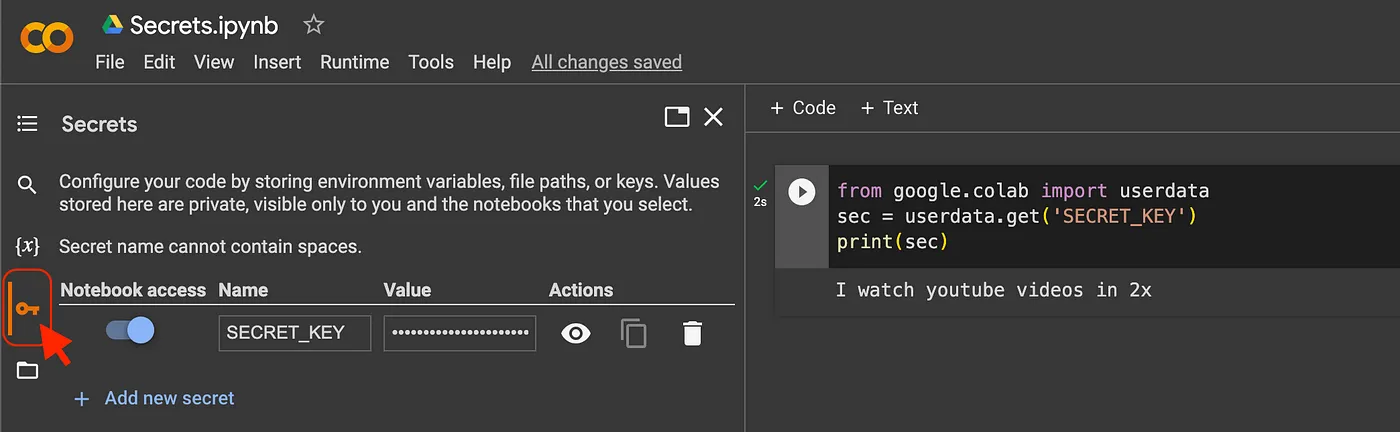
Task: Click the Colab logo
Action: pyautogui.click(x=47, y=39)
